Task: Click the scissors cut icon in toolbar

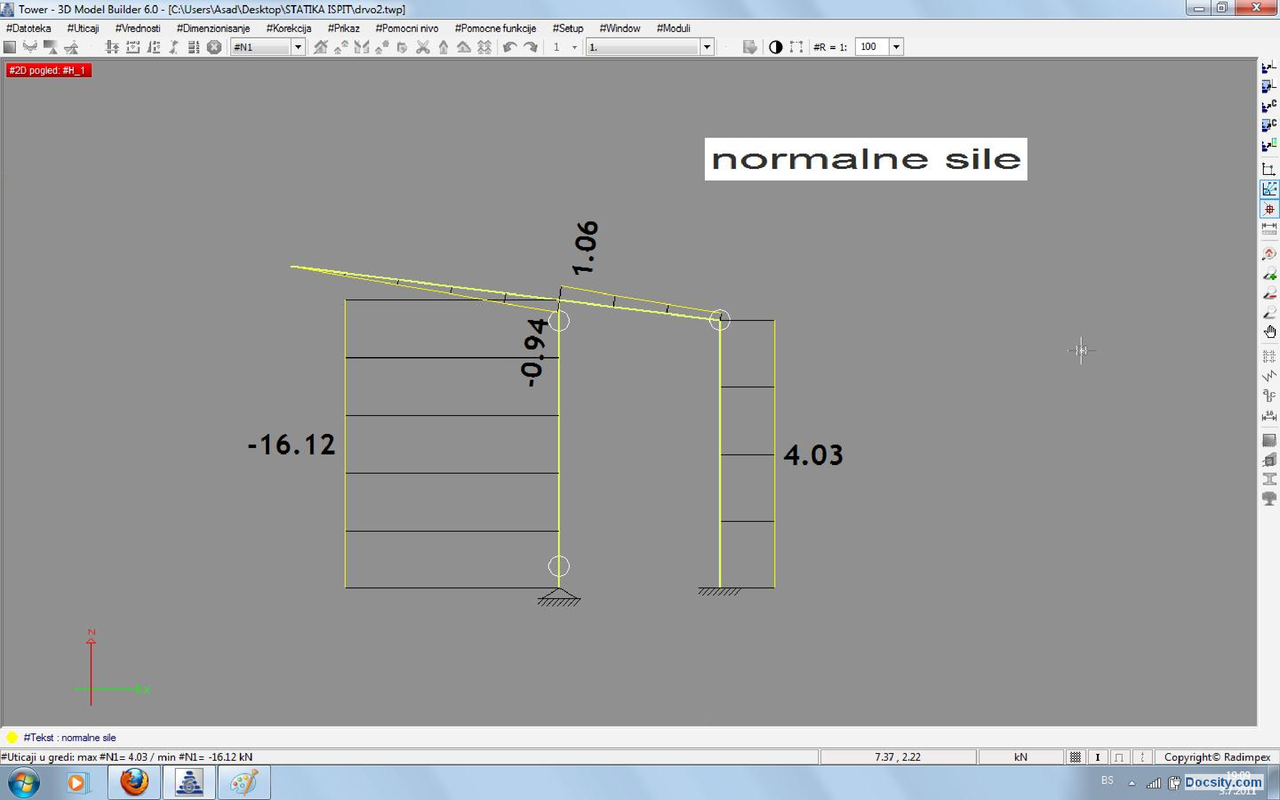Action: click(422, 47)
